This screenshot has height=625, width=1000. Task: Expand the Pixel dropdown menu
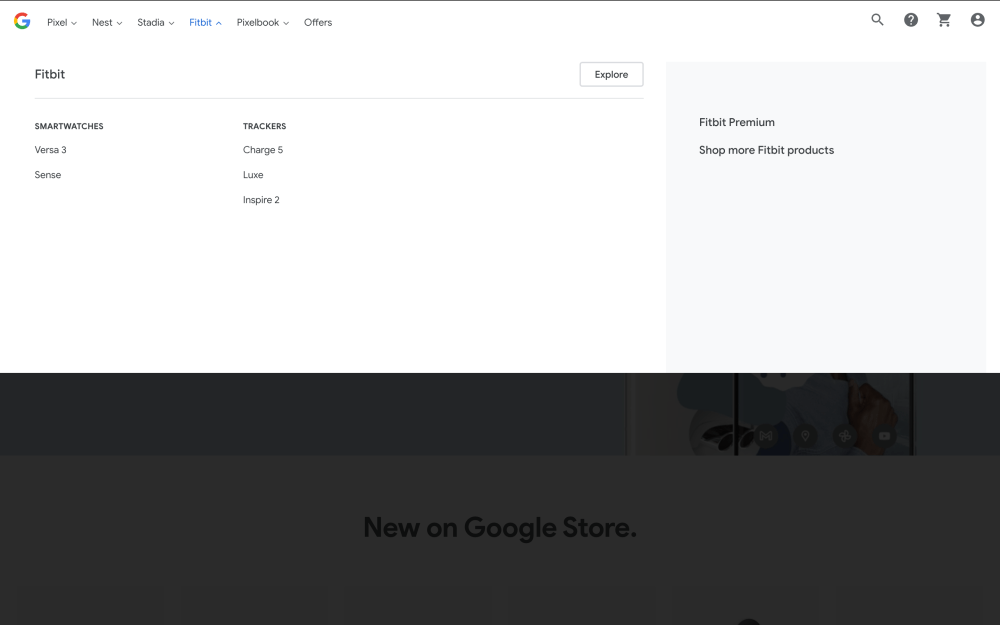(x=61, y=22)
